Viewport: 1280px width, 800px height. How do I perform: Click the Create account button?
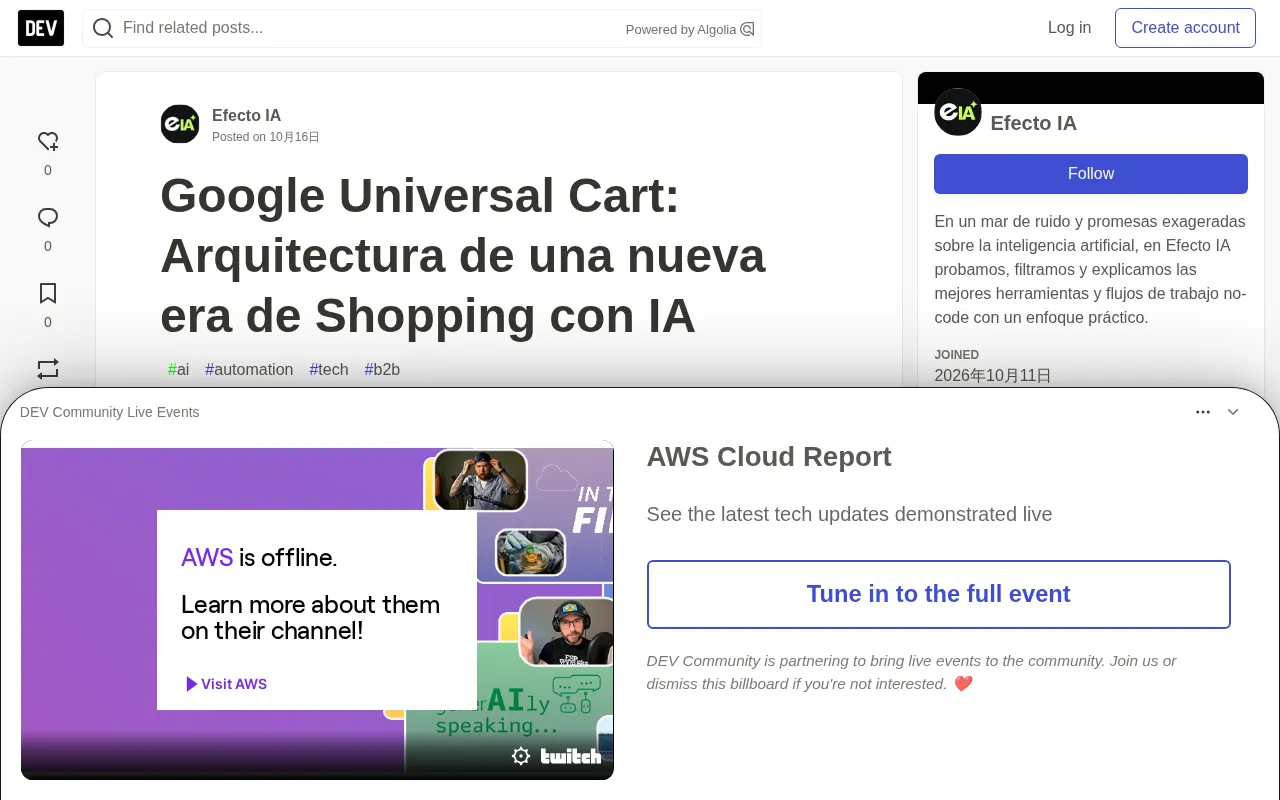1185,28
